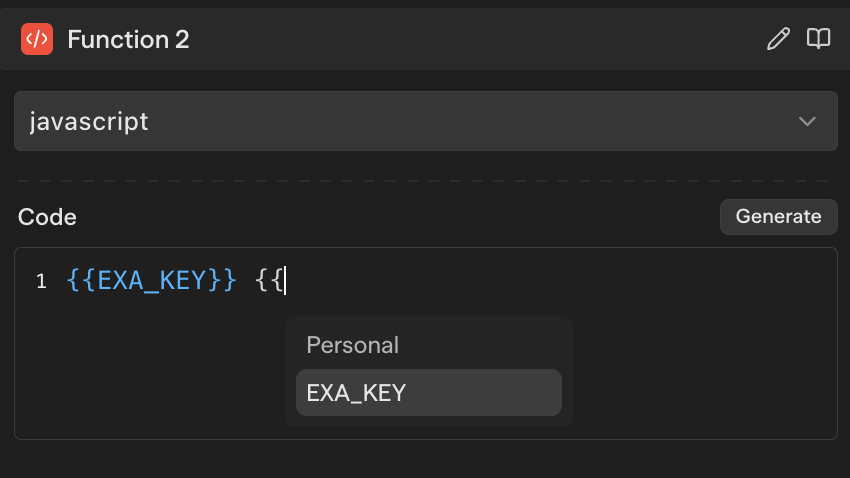Click line number 1 in the gutter
Screen dimensions: 850x478
(x=41, y=281)
